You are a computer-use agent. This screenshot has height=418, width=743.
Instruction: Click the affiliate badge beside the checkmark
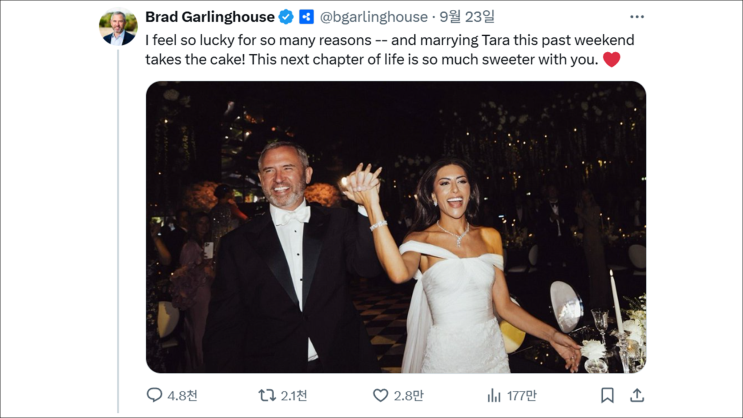point(306,17)
